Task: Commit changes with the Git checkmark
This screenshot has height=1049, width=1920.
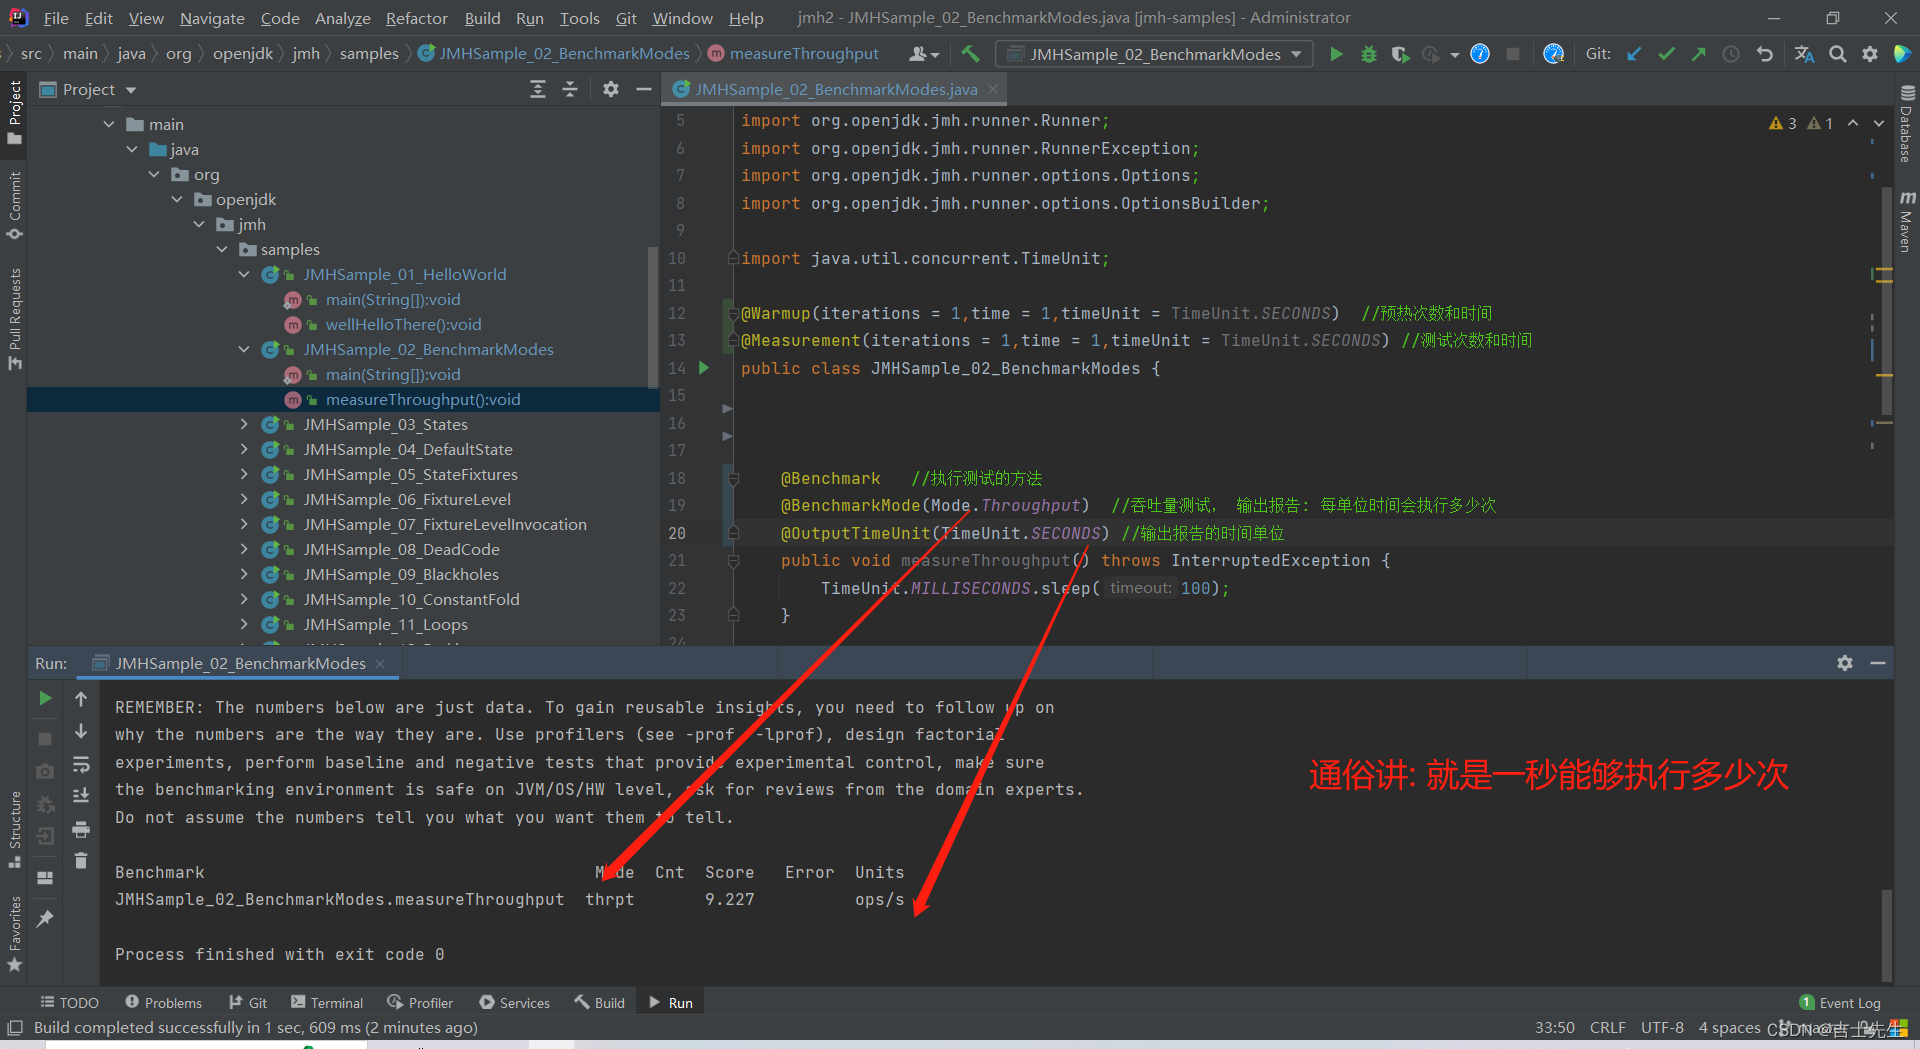Action: (x=1666, y=54)
